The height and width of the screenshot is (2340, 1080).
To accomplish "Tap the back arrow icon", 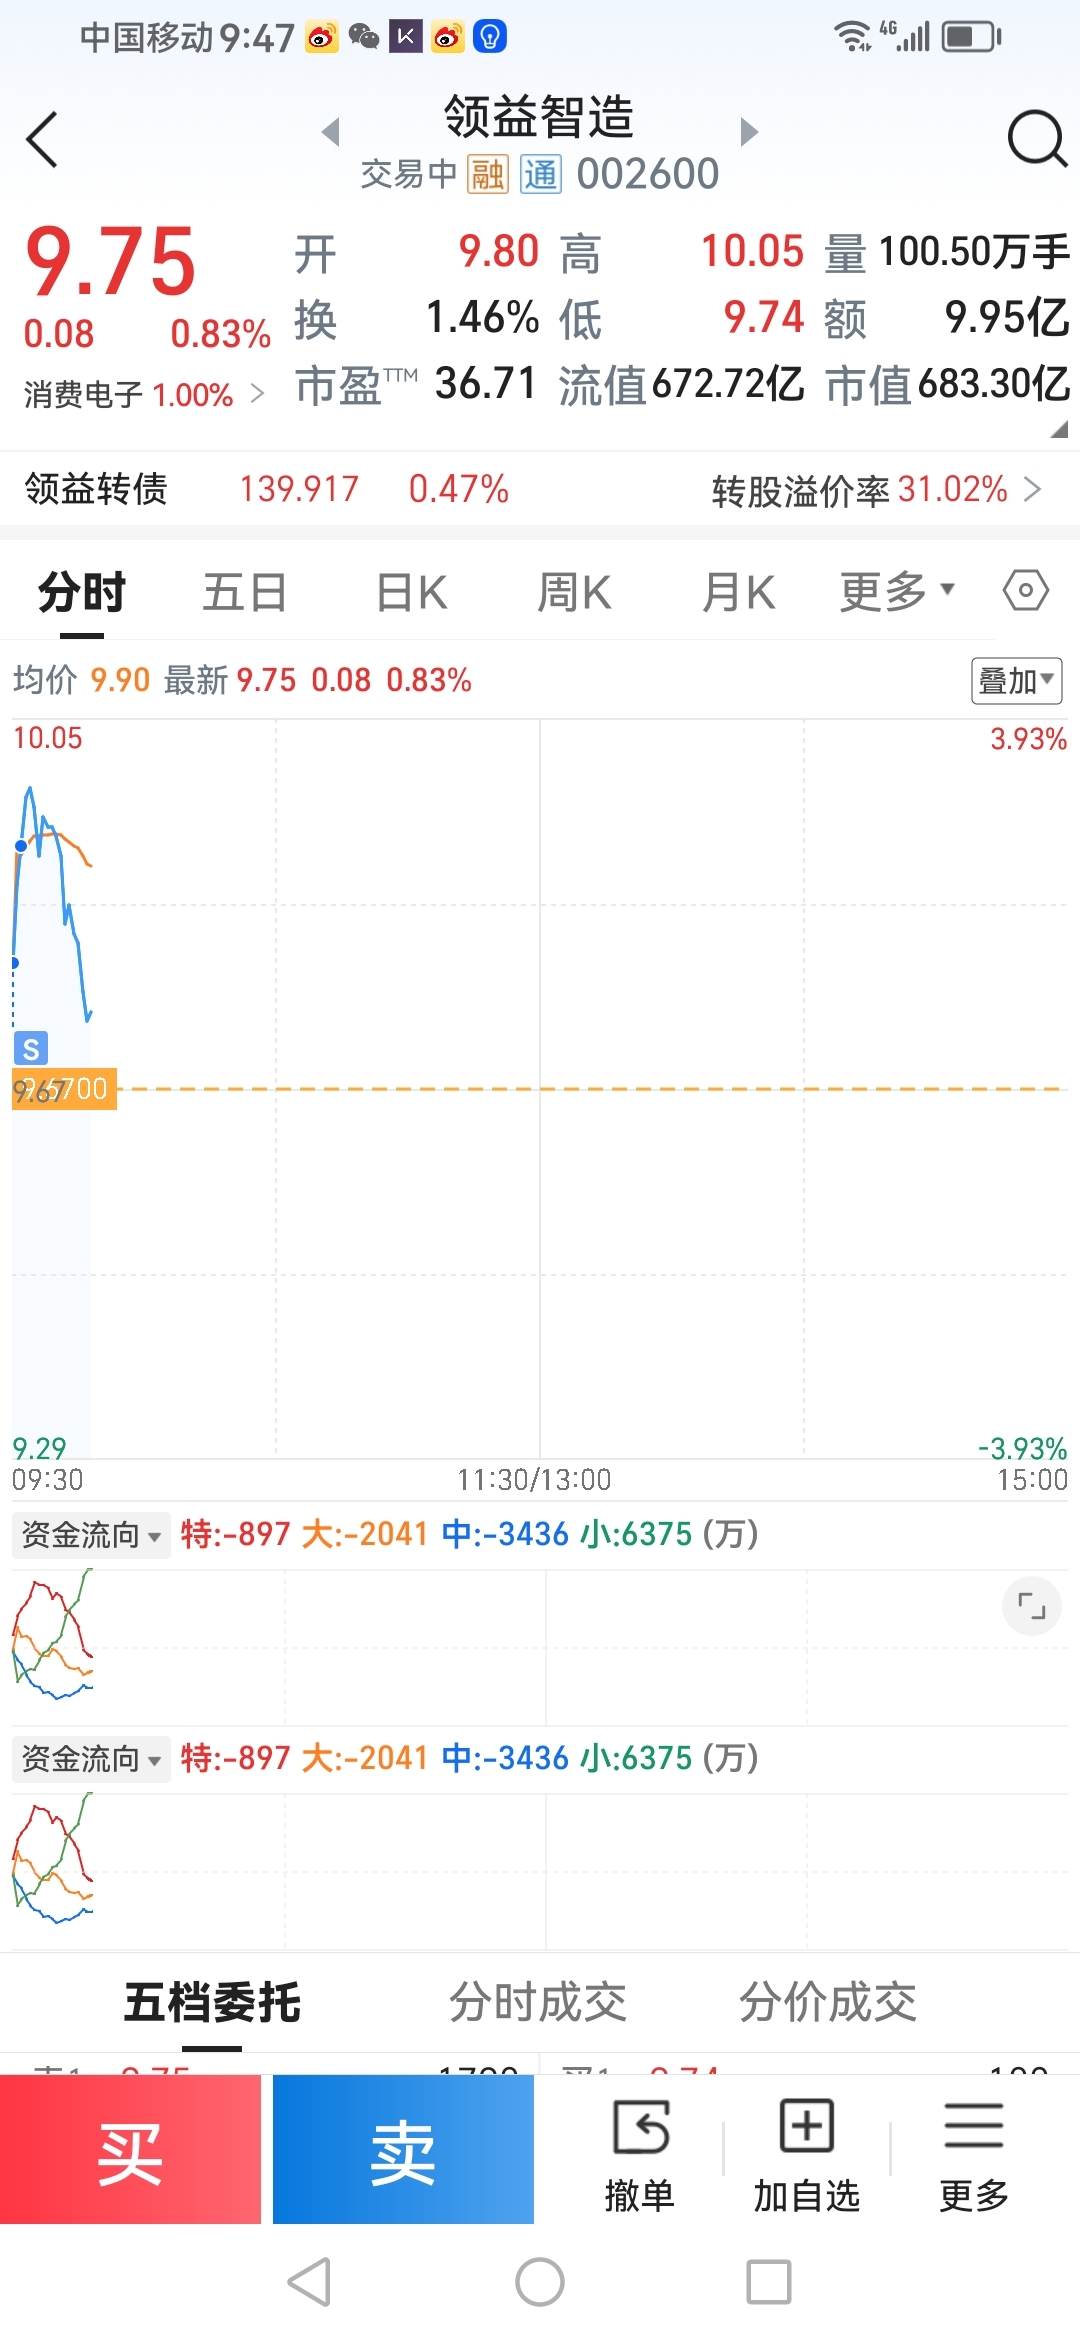I will [42, 139].
